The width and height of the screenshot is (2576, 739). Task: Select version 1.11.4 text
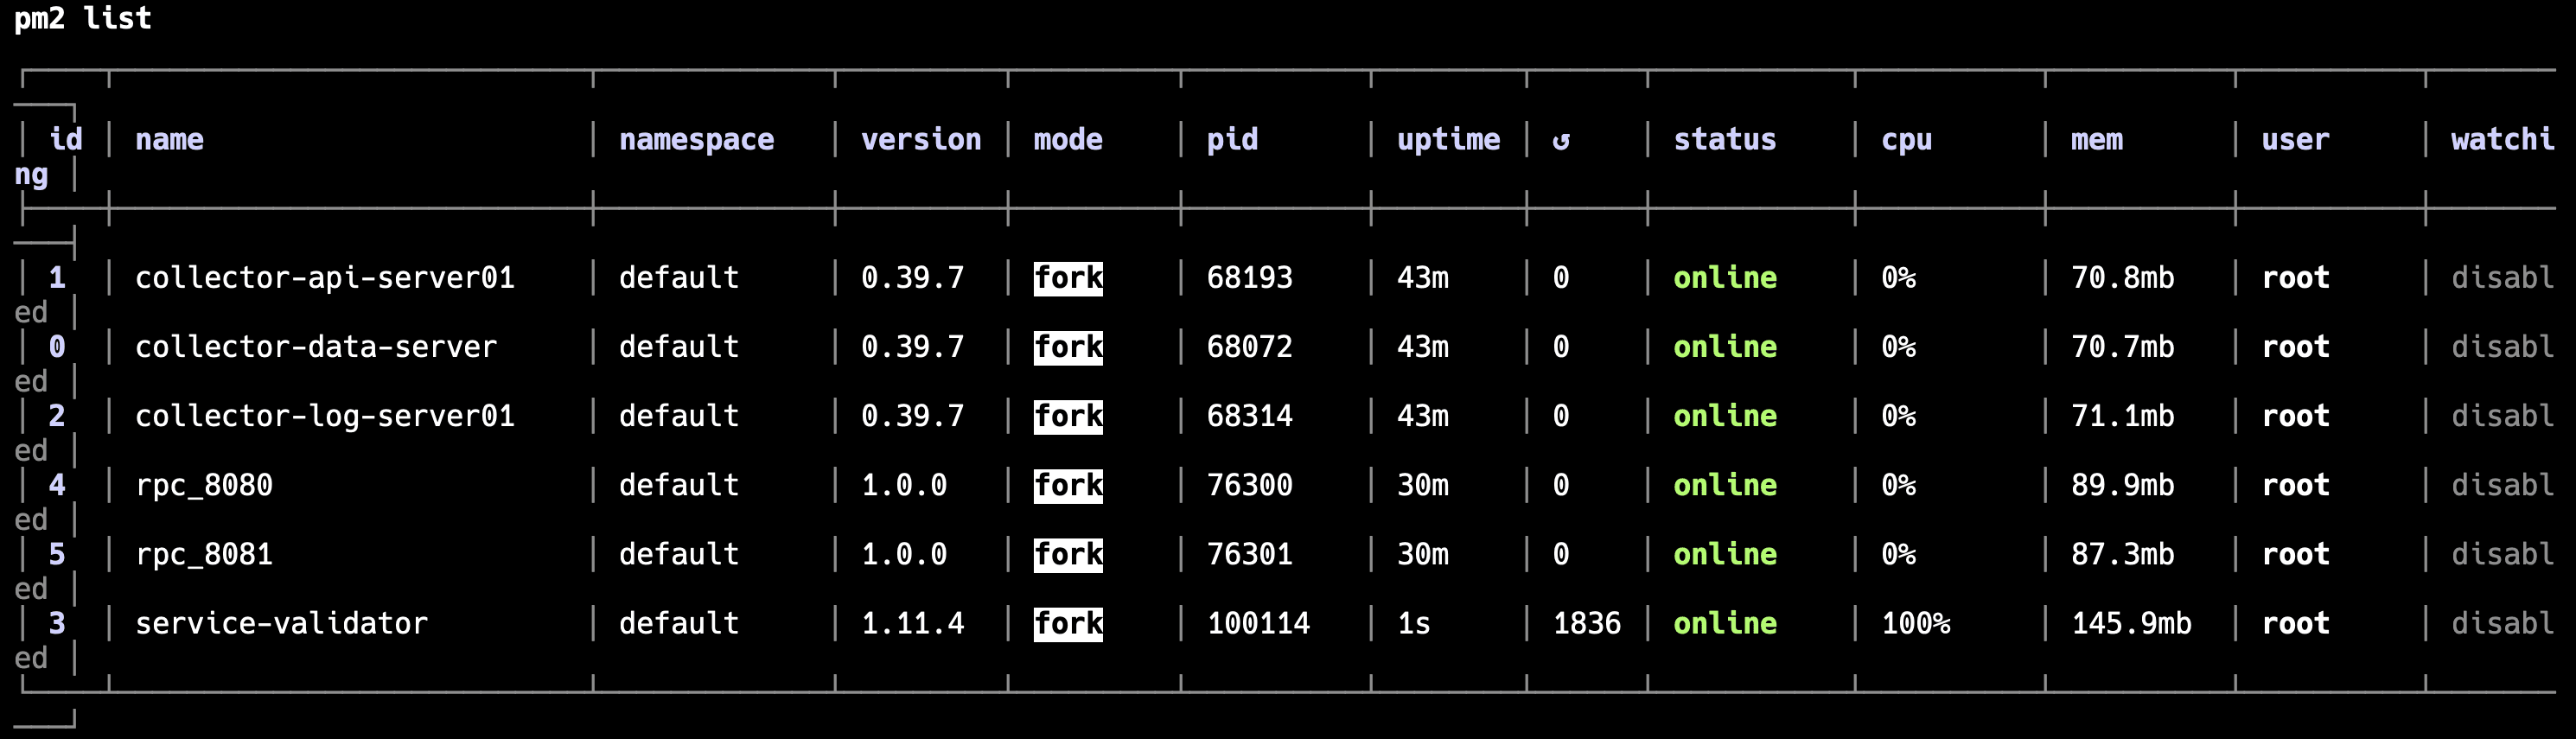pos(913,624)
